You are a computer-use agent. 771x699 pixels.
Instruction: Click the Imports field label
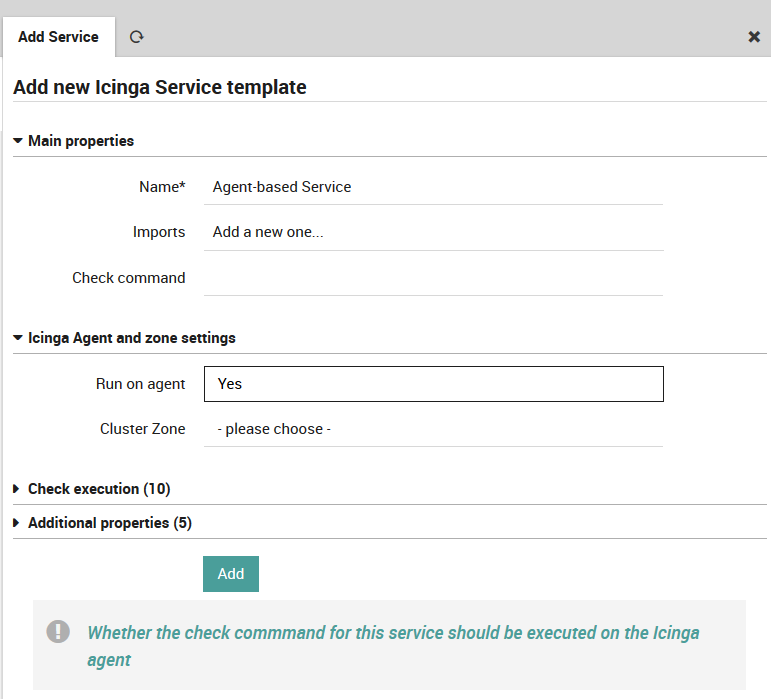pyautogui.click(x=159, y=232)
